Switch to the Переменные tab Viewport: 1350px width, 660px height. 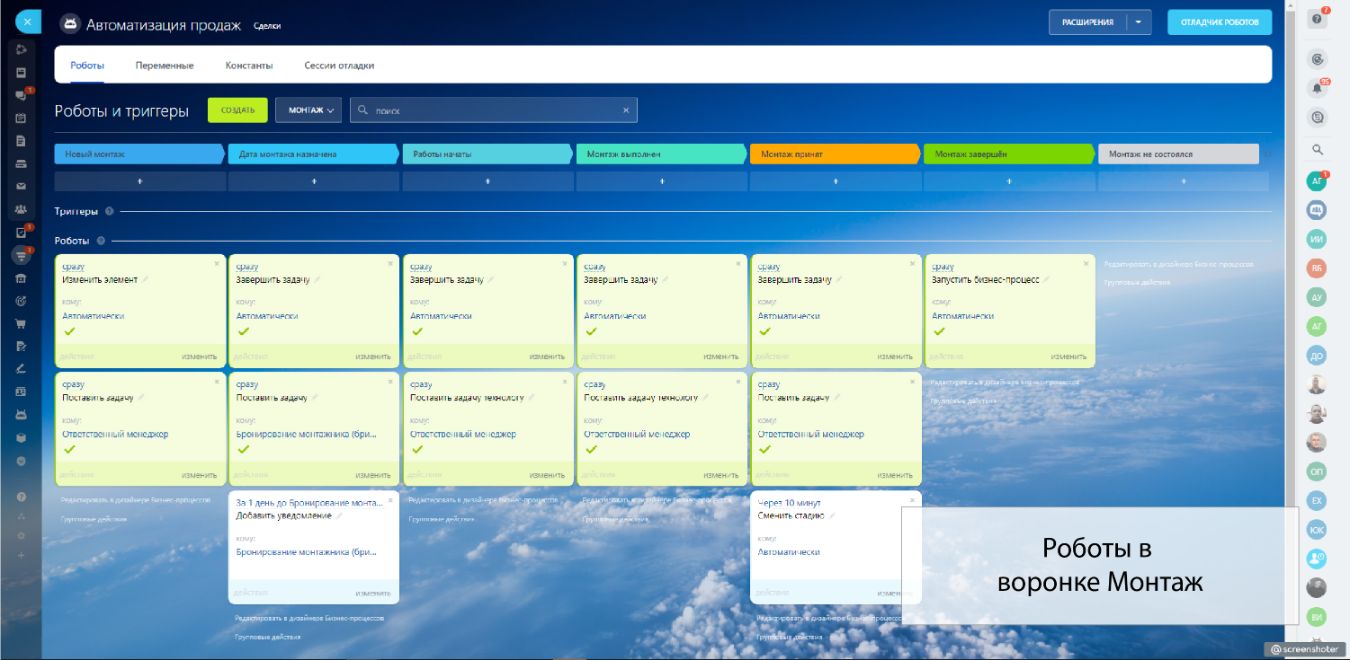click(x=165, y=65)
